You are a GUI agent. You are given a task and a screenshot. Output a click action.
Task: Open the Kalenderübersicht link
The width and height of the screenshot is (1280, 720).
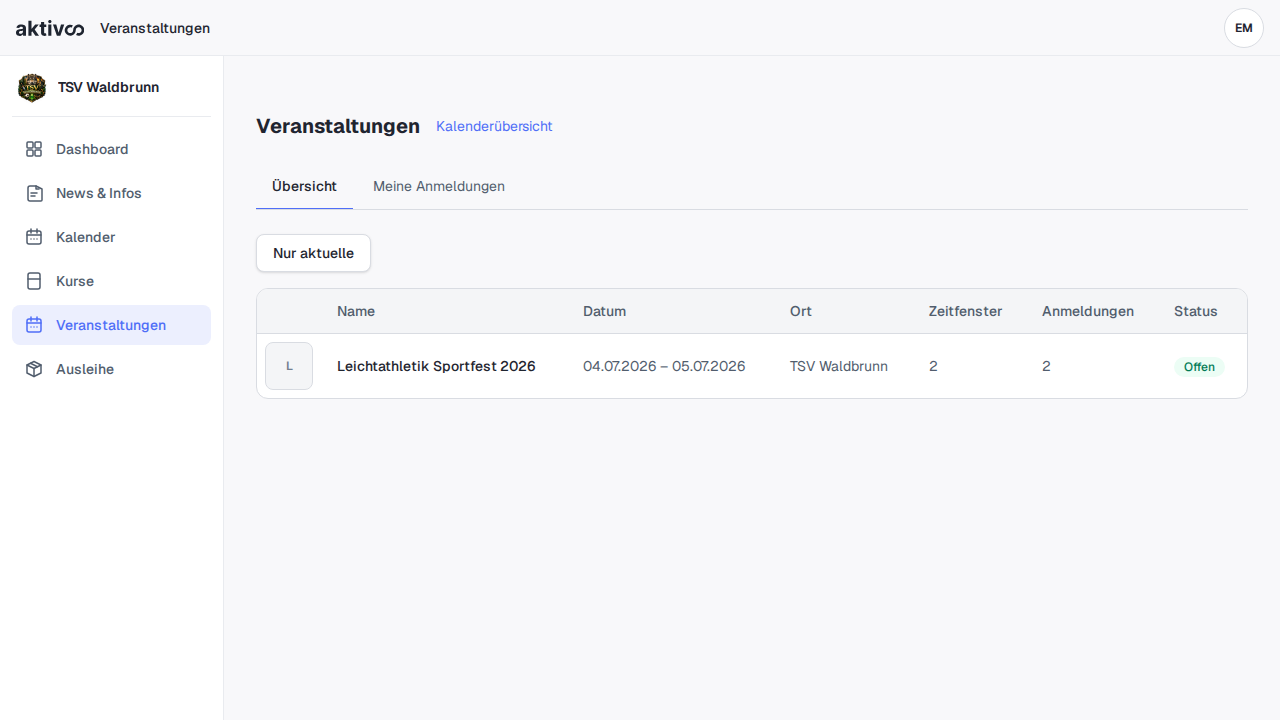pyautogui.click(x=494, y=126)
